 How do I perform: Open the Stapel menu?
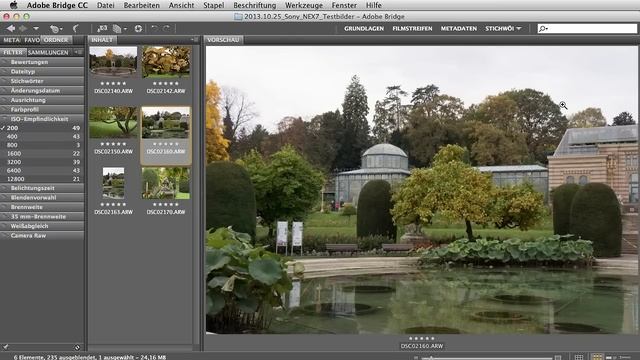coord(213,5)
